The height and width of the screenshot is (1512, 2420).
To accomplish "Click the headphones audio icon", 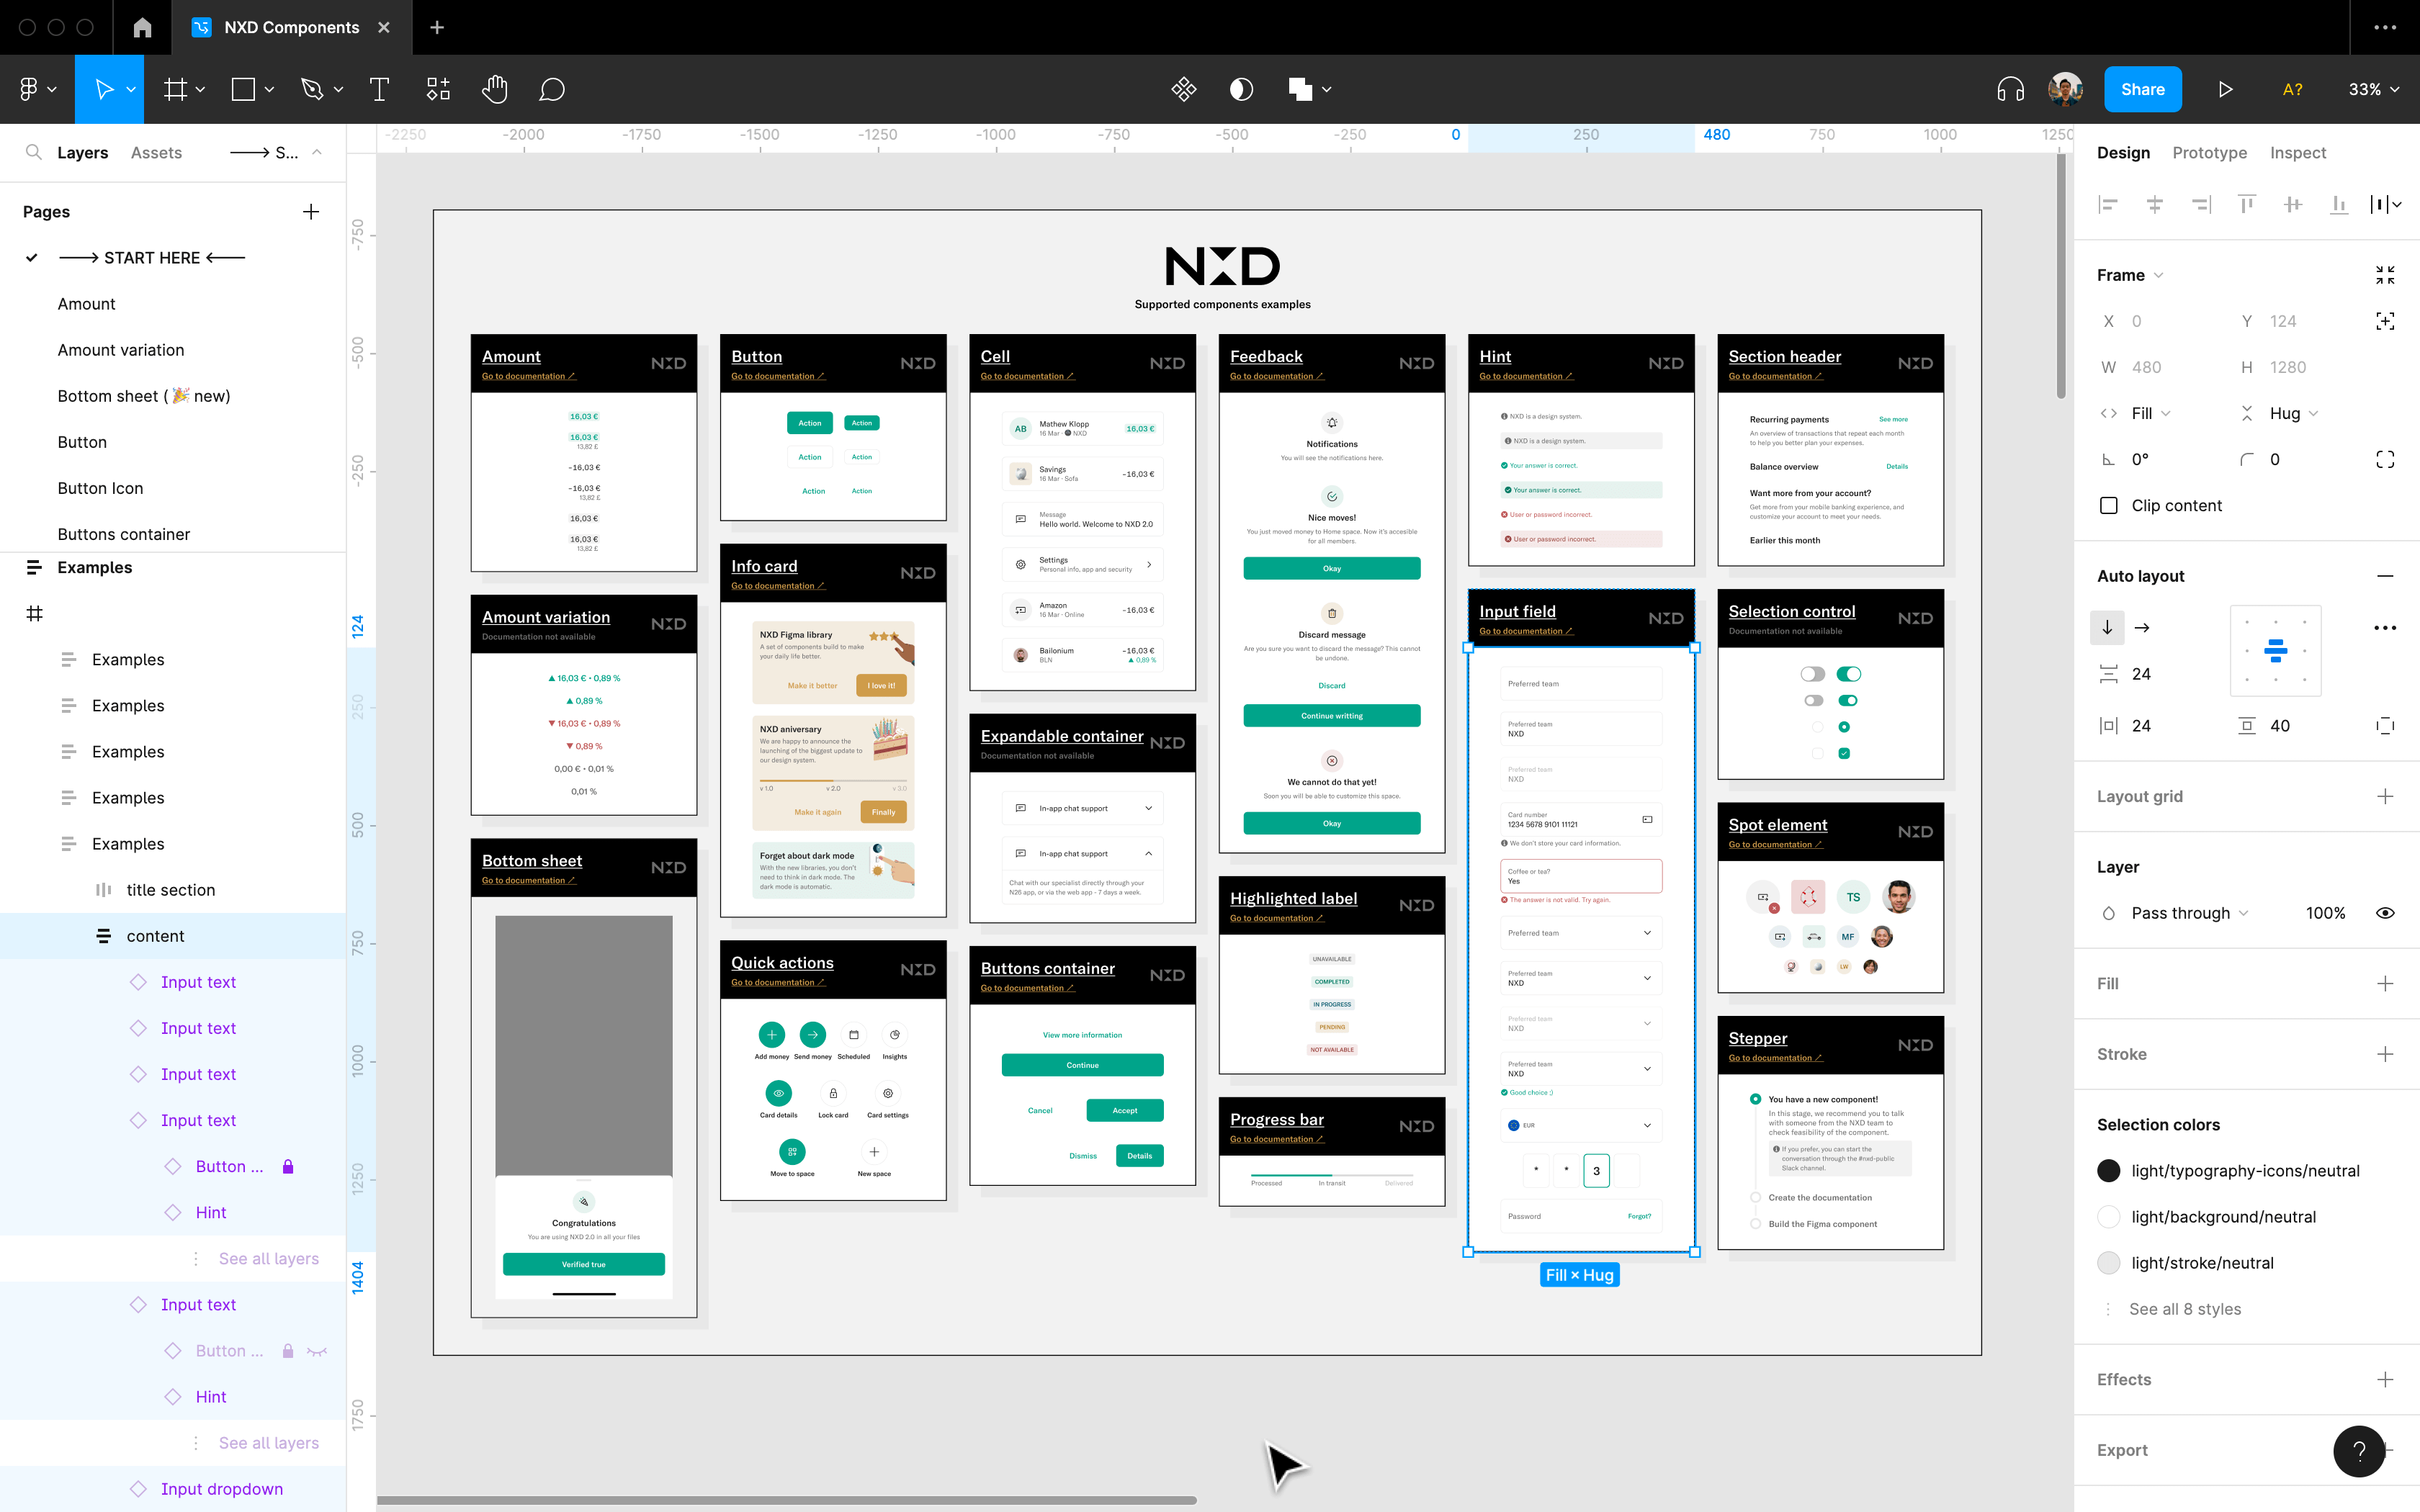I will pos(2010,90).
